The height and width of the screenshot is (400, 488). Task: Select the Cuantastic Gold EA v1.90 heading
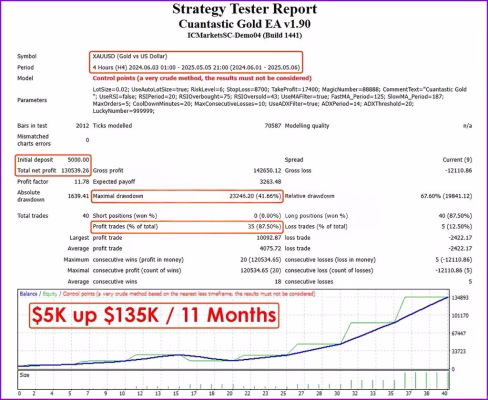(x=244, y=24)
